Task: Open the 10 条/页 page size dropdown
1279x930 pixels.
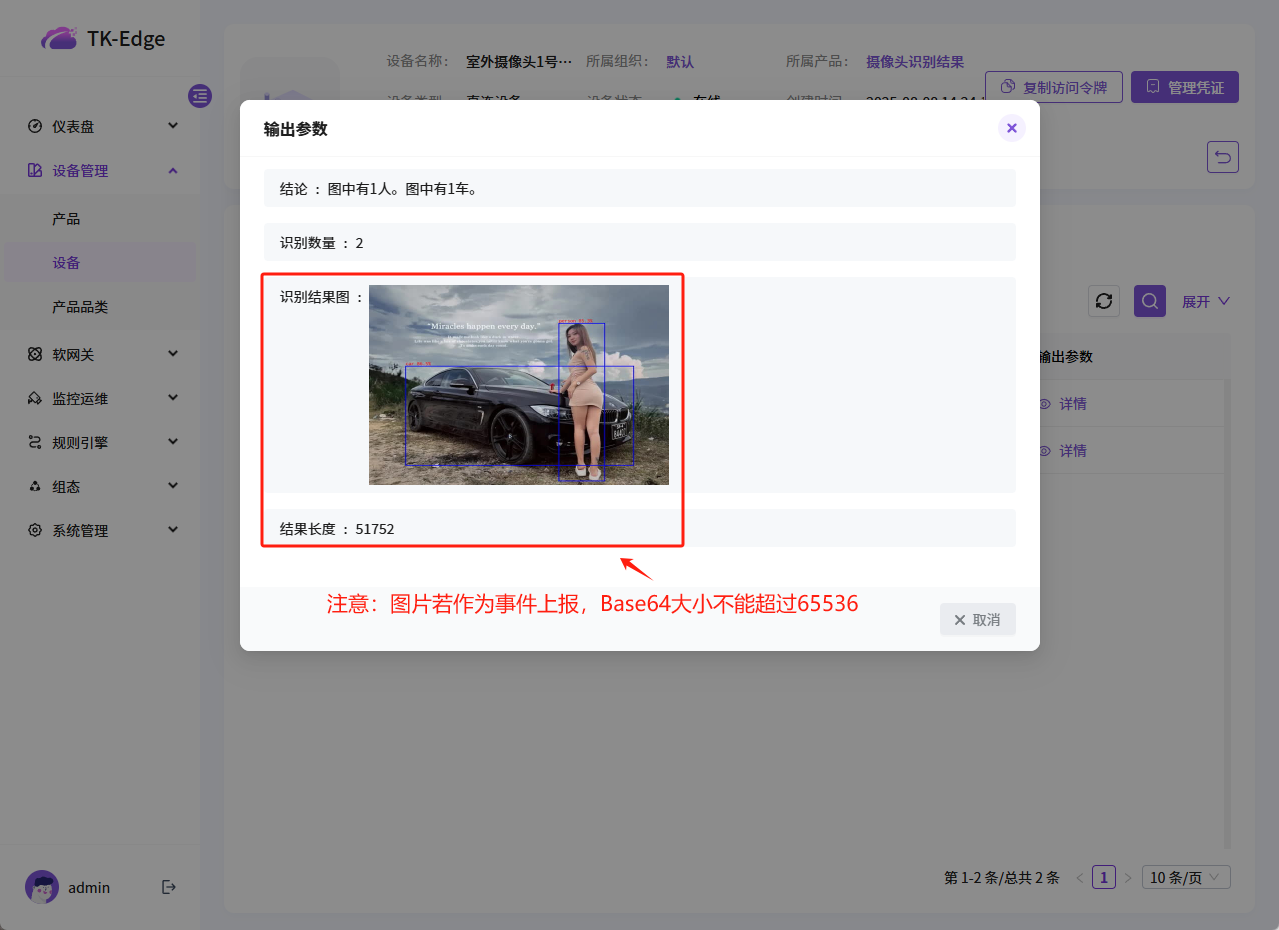Action: [1185, 878]
